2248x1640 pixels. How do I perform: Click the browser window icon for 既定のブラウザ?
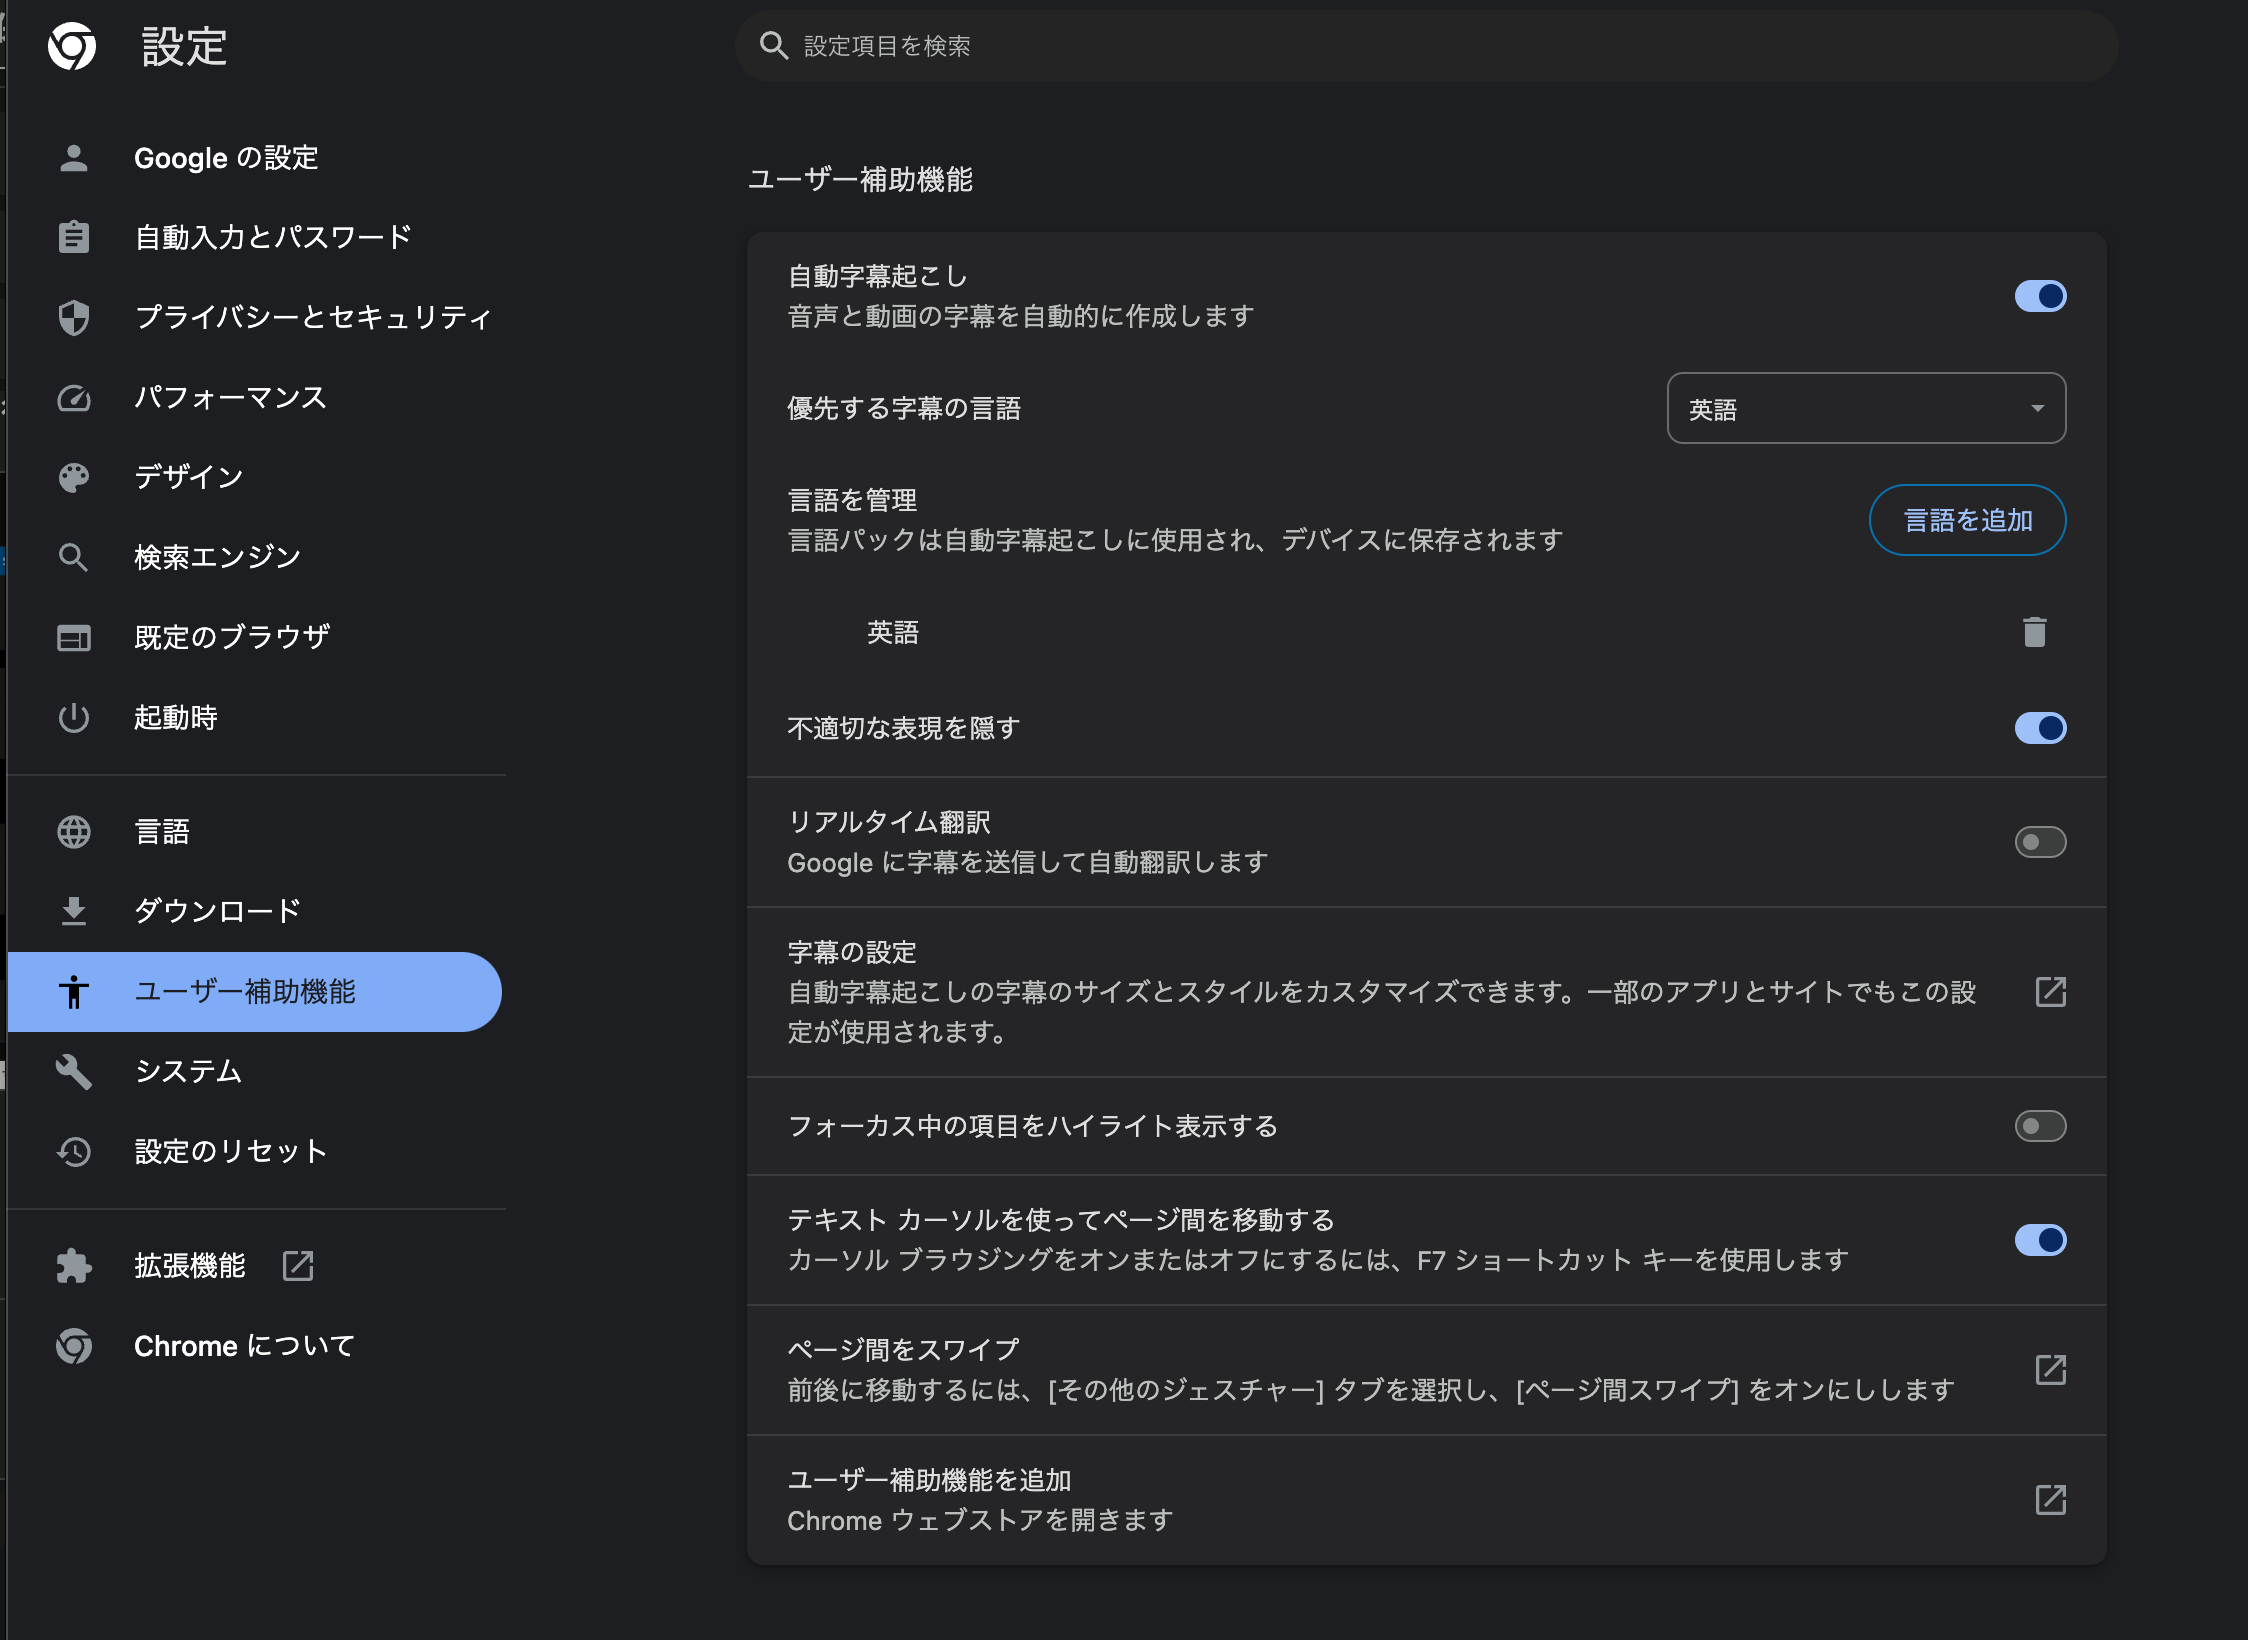click(73, 637)
